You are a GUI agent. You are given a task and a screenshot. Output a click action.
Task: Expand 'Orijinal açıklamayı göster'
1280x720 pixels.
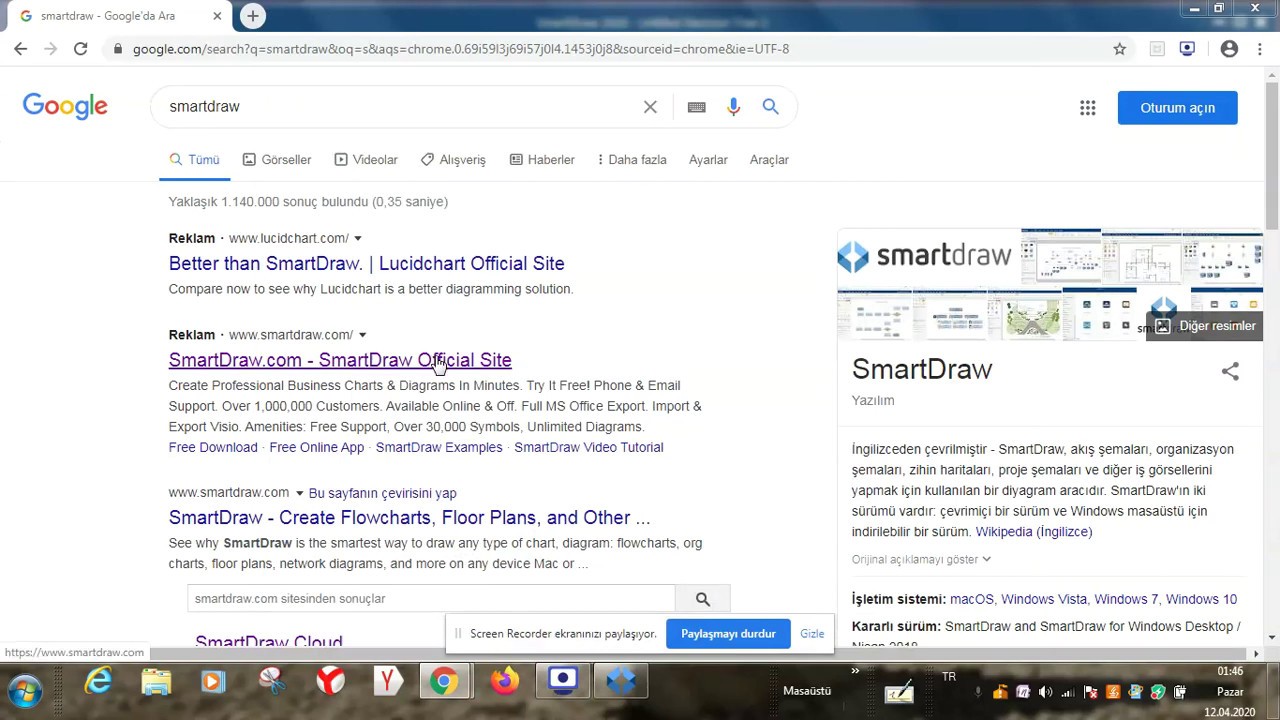tap(921, 560)
